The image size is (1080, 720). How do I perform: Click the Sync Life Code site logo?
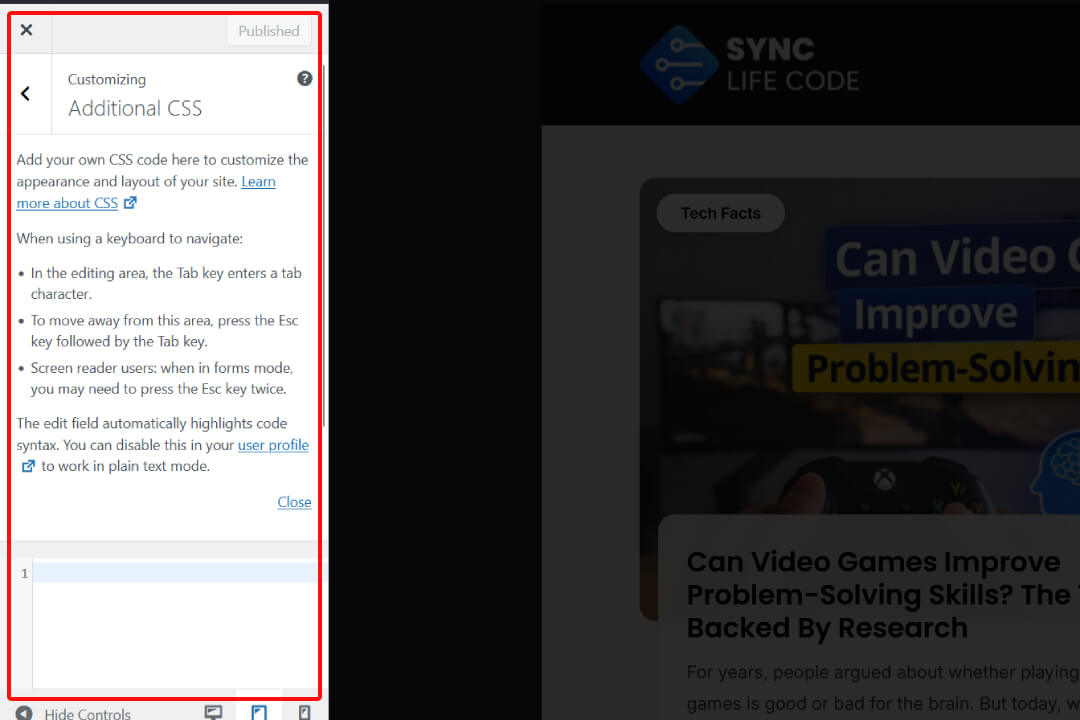coord(750,65)
